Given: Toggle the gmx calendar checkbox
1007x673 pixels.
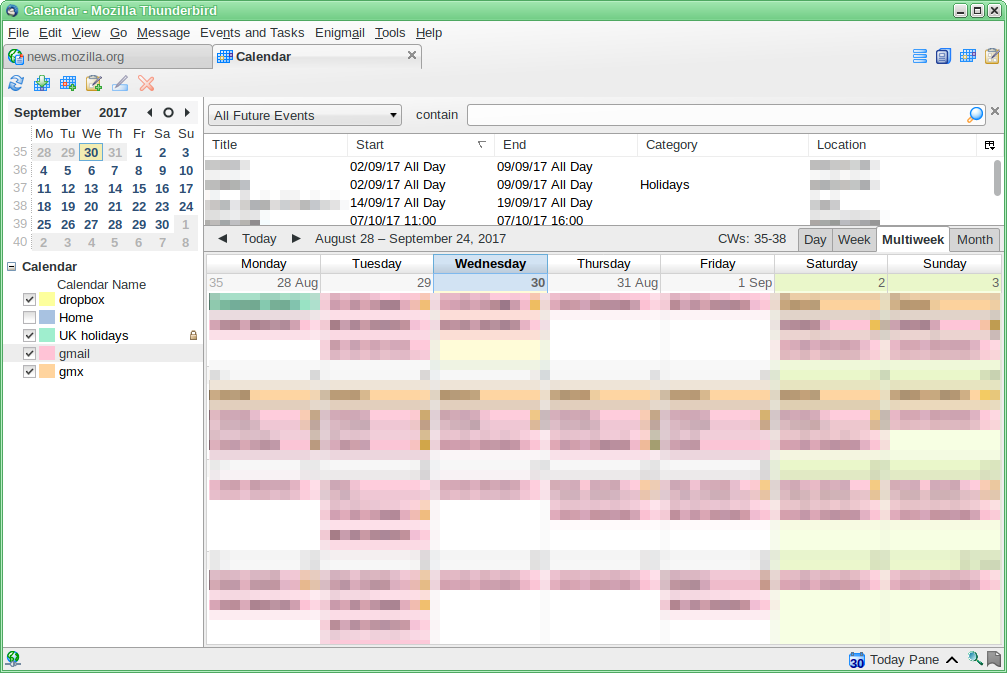Looking at the screenshot, I should point(29,372).
